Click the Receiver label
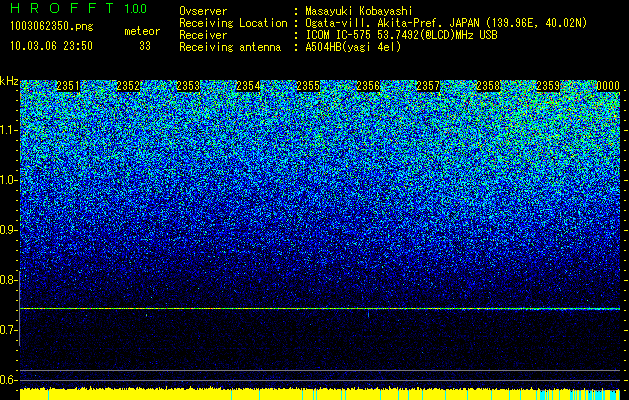629x400 pixels. (x=203, y=35)
